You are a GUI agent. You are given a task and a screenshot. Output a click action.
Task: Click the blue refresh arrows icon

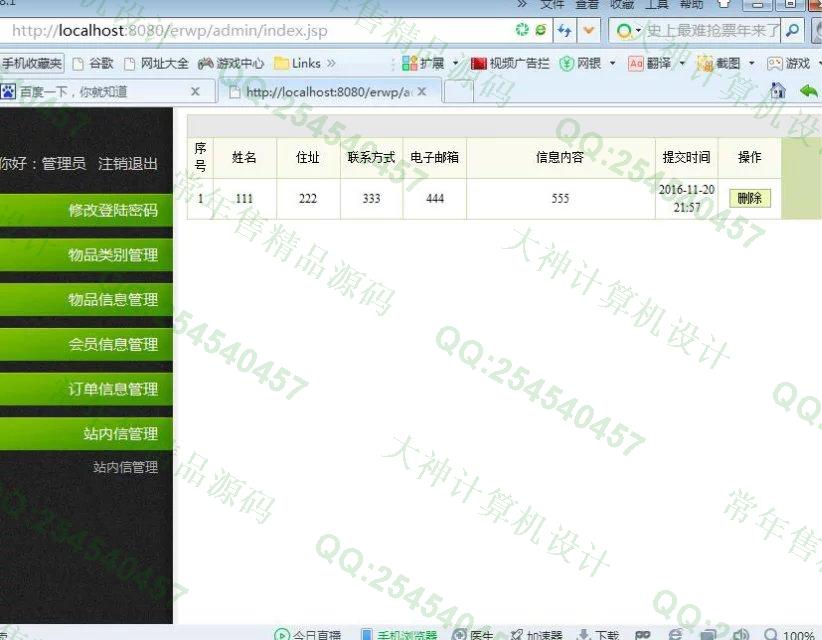[x=564, y=30]
